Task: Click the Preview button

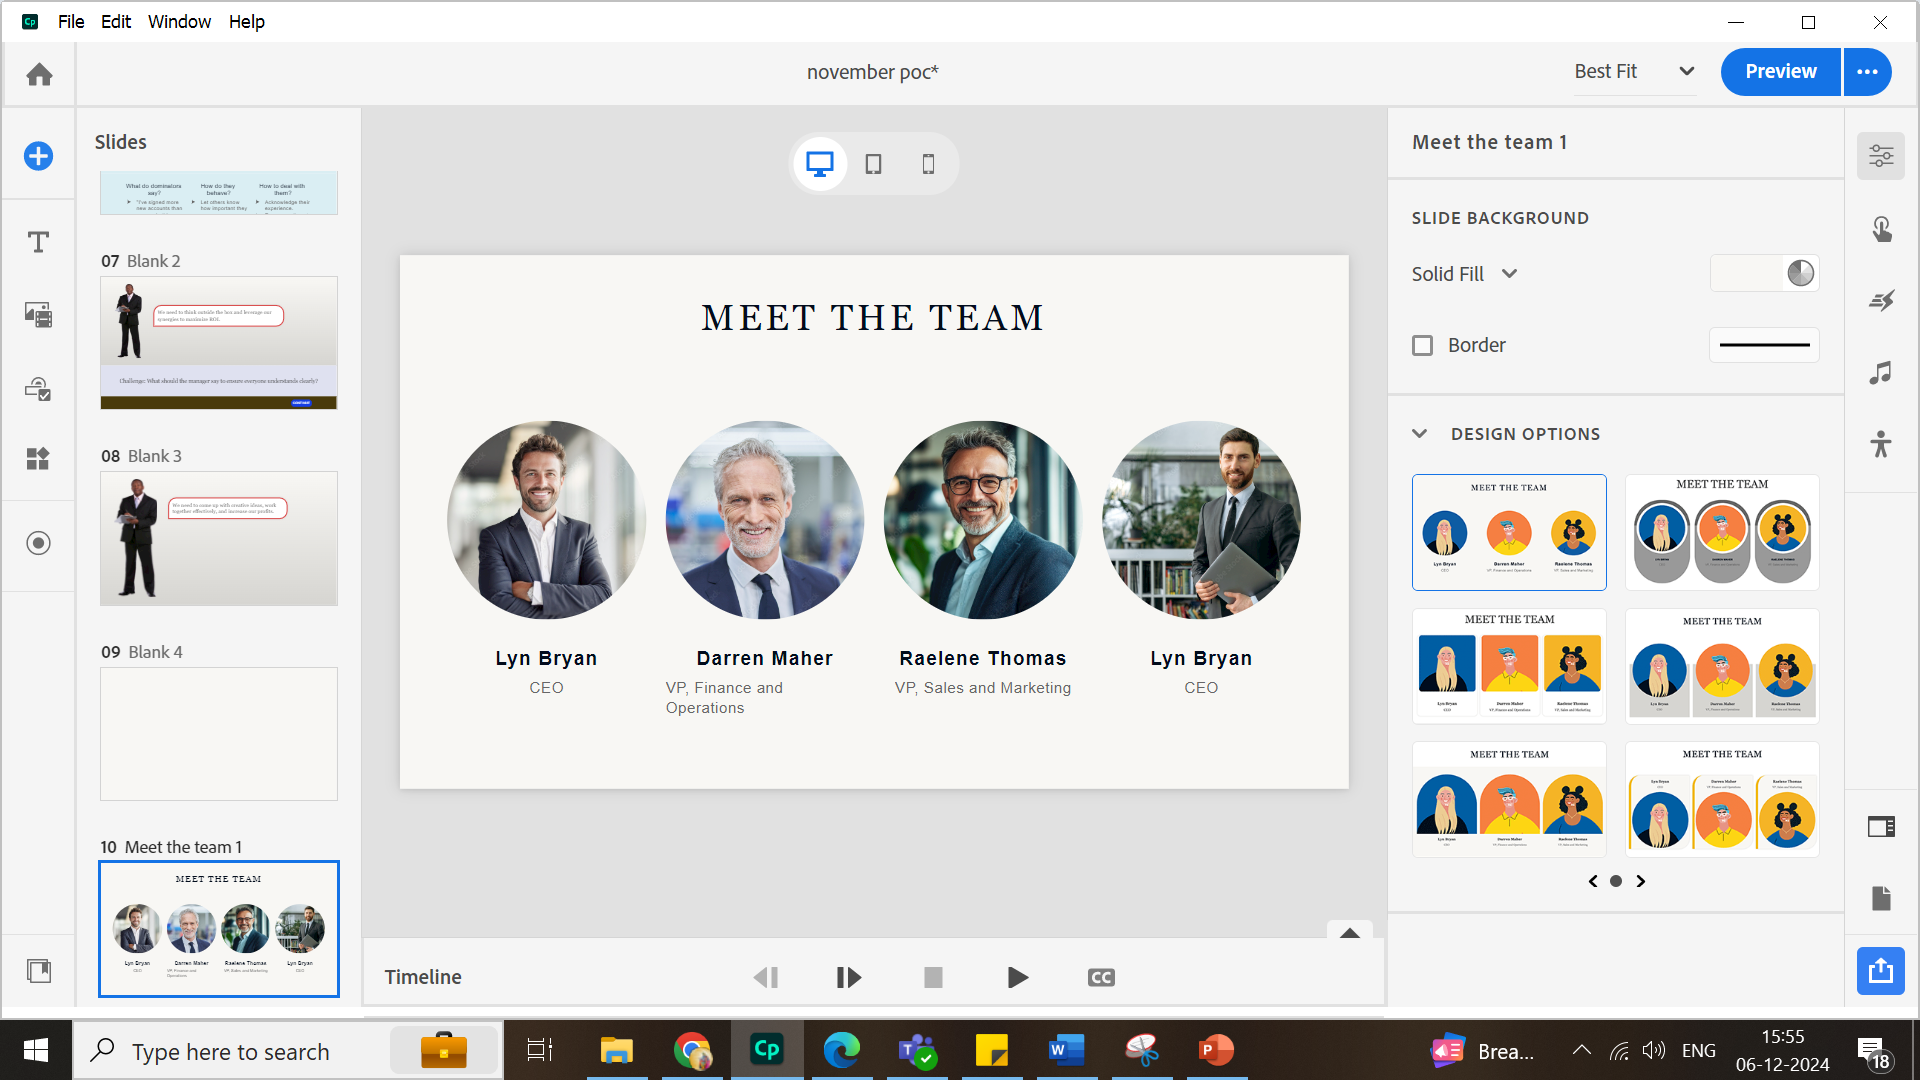Action: [x=1780, y=72]
